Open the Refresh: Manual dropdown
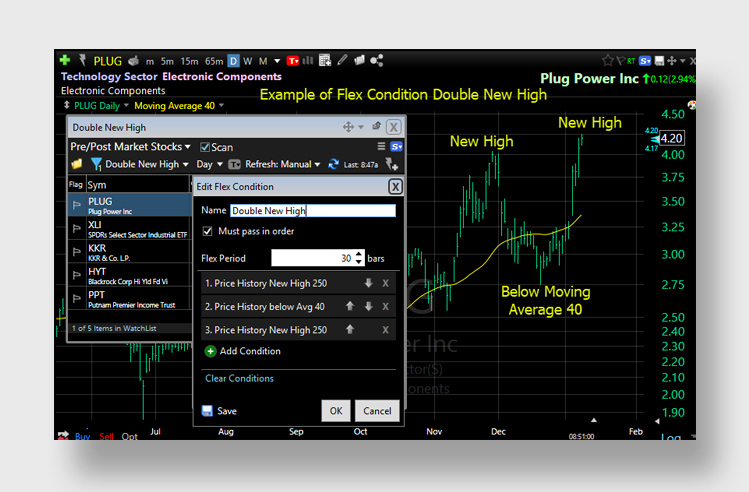Image resolution: width=749 pixels, height=492 pixels. (x=282, y=164)
